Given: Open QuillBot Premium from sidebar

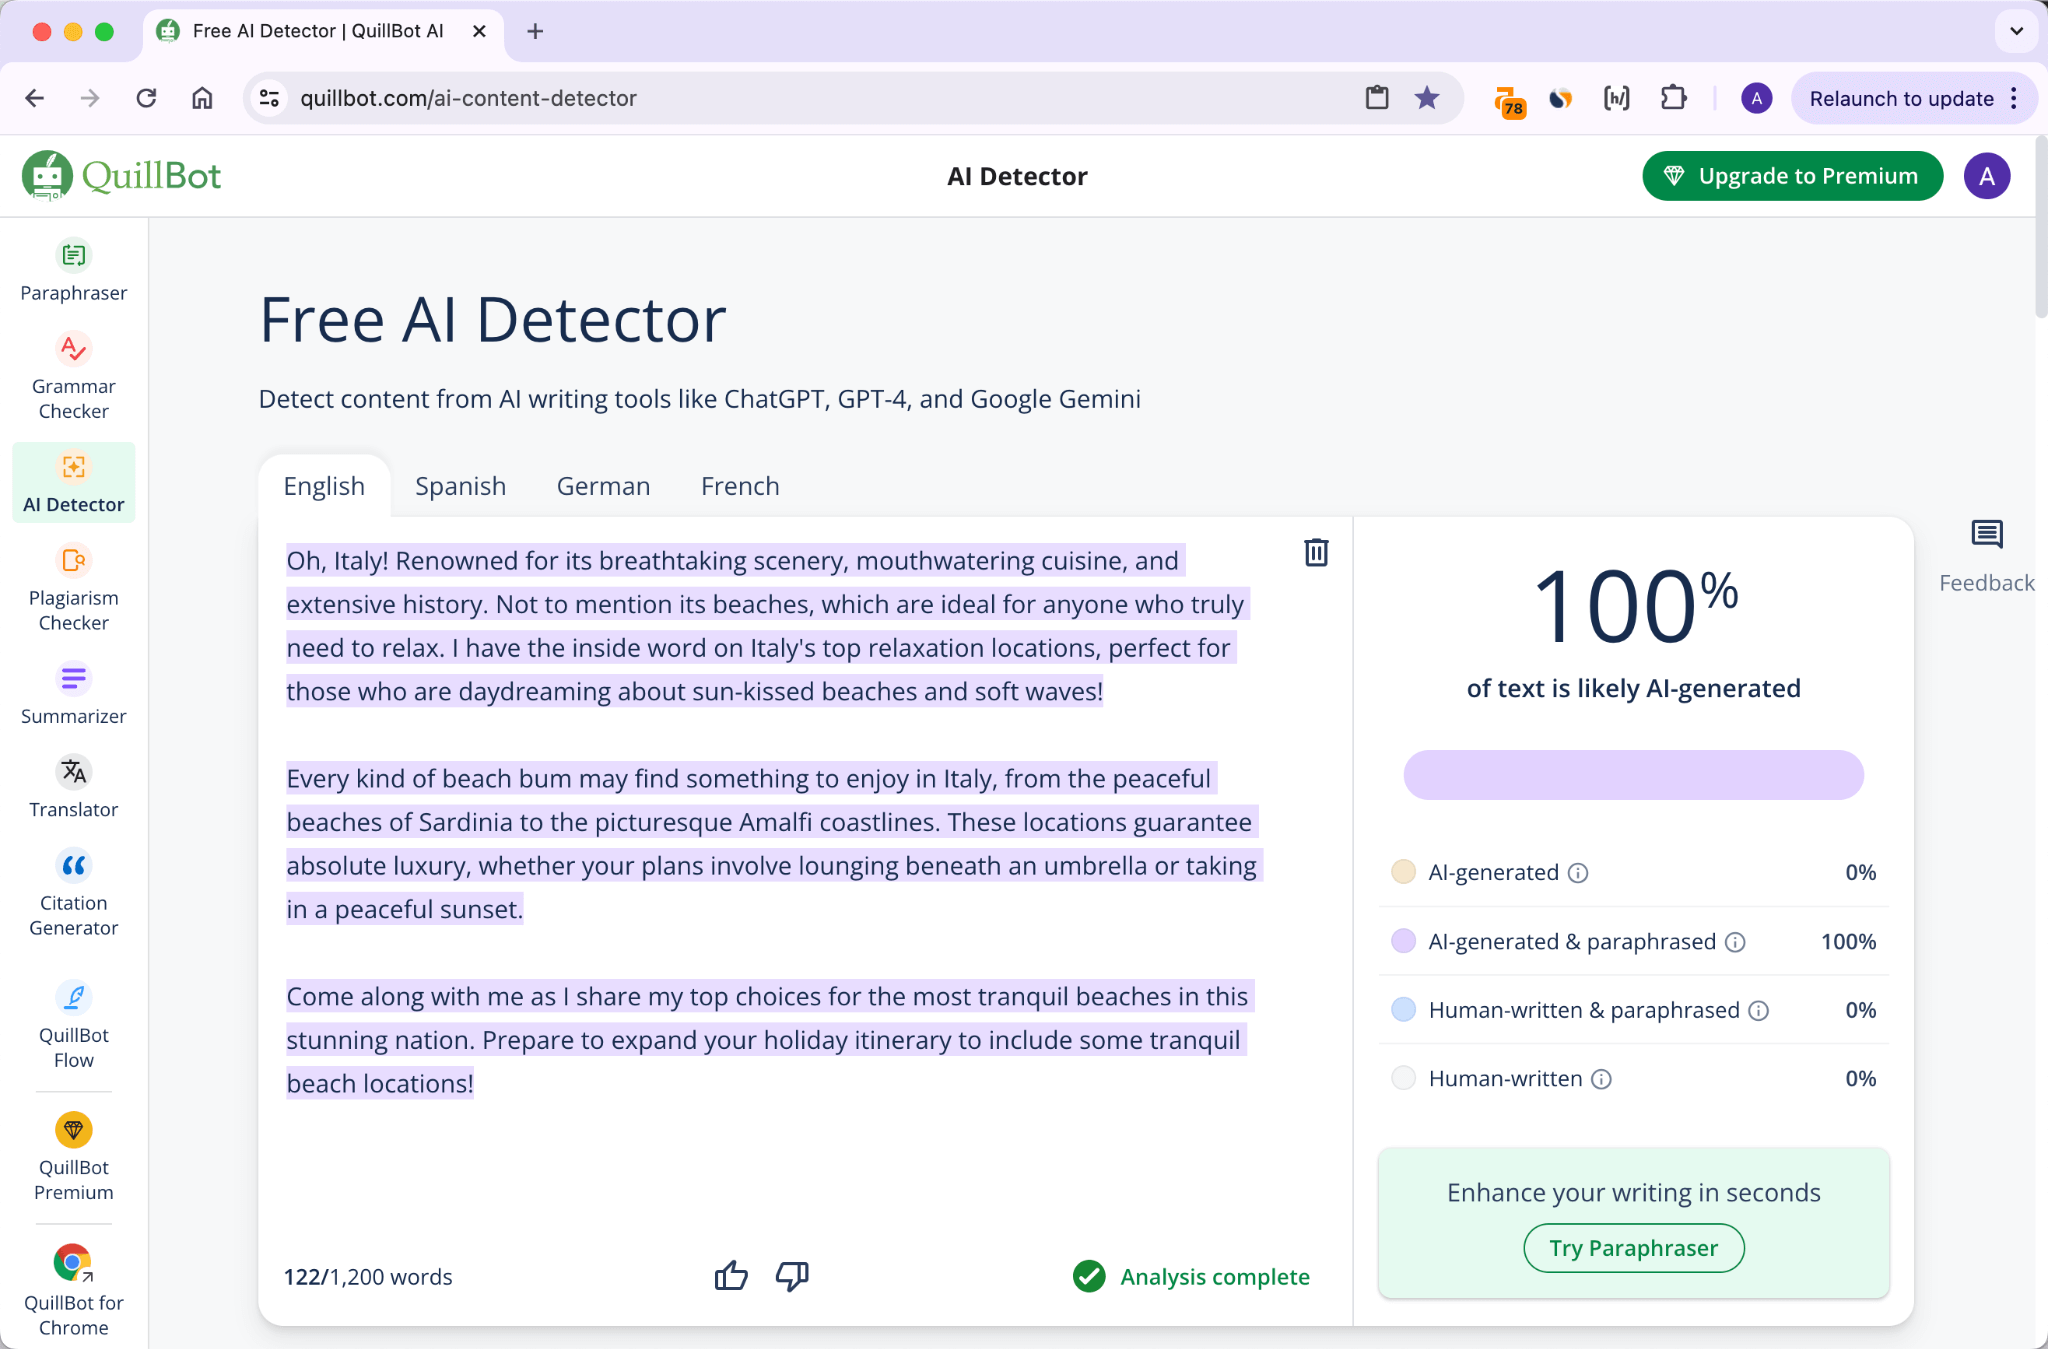Looking at the screenshot, I should coord(74,1158).
